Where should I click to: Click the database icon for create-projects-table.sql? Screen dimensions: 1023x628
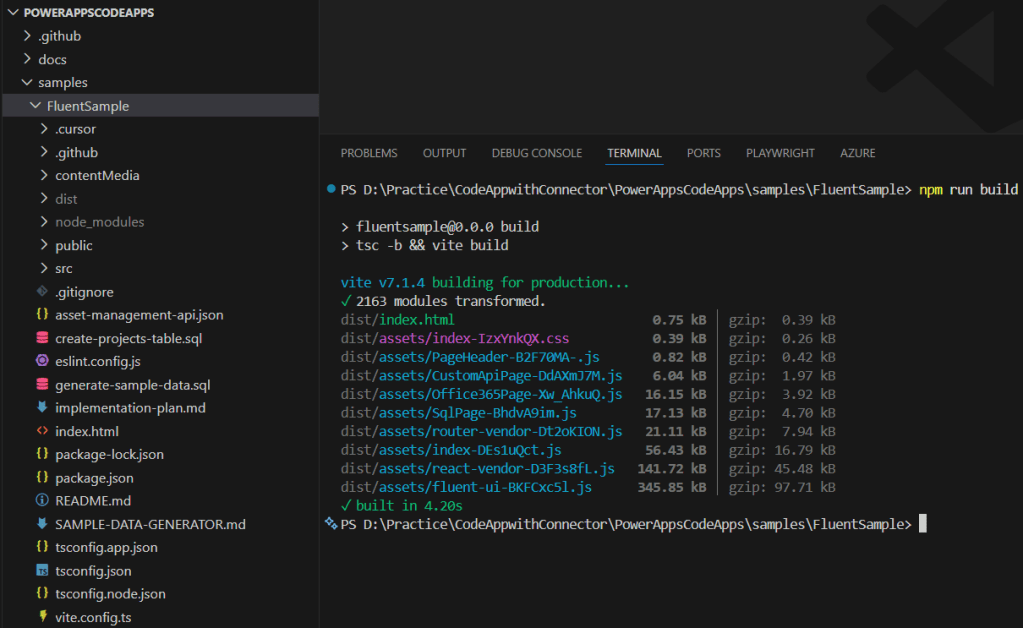pyautogui.click(x=42, y=338)
